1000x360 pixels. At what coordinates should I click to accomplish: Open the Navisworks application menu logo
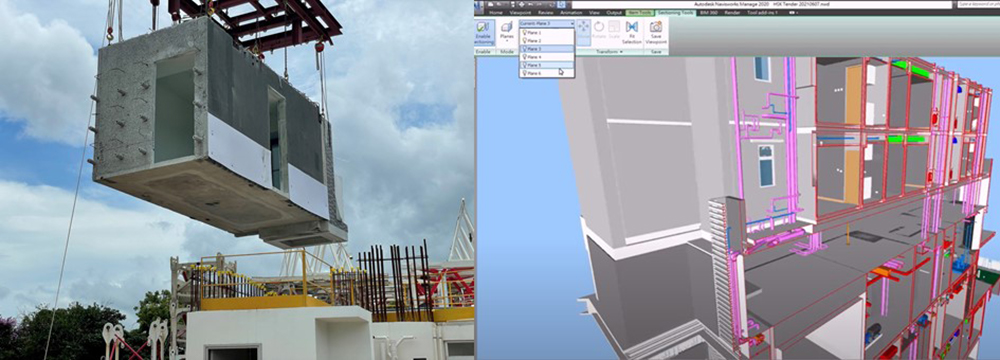point(478,6)
